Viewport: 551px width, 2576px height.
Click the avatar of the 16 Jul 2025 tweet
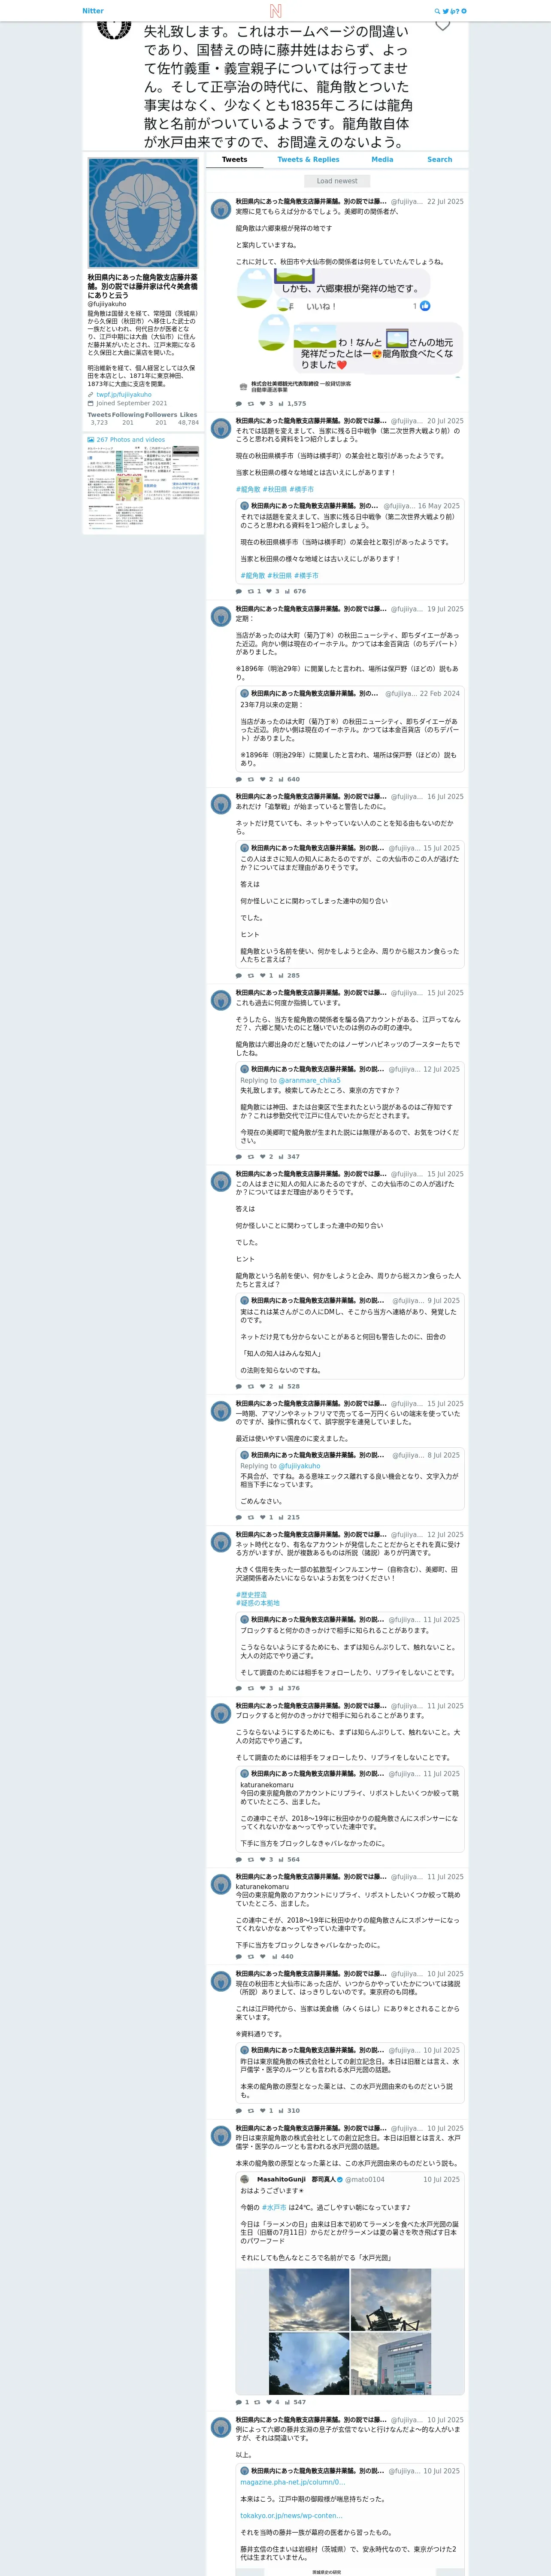[221, 804]
